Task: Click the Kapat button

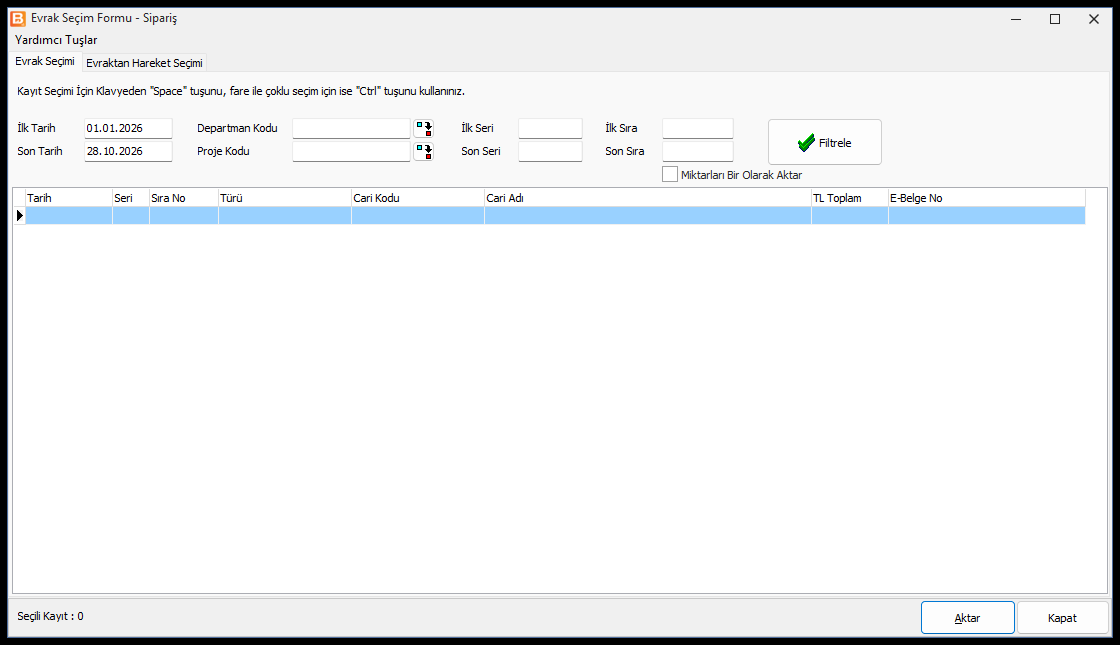Action: (x=1062, y=618)
